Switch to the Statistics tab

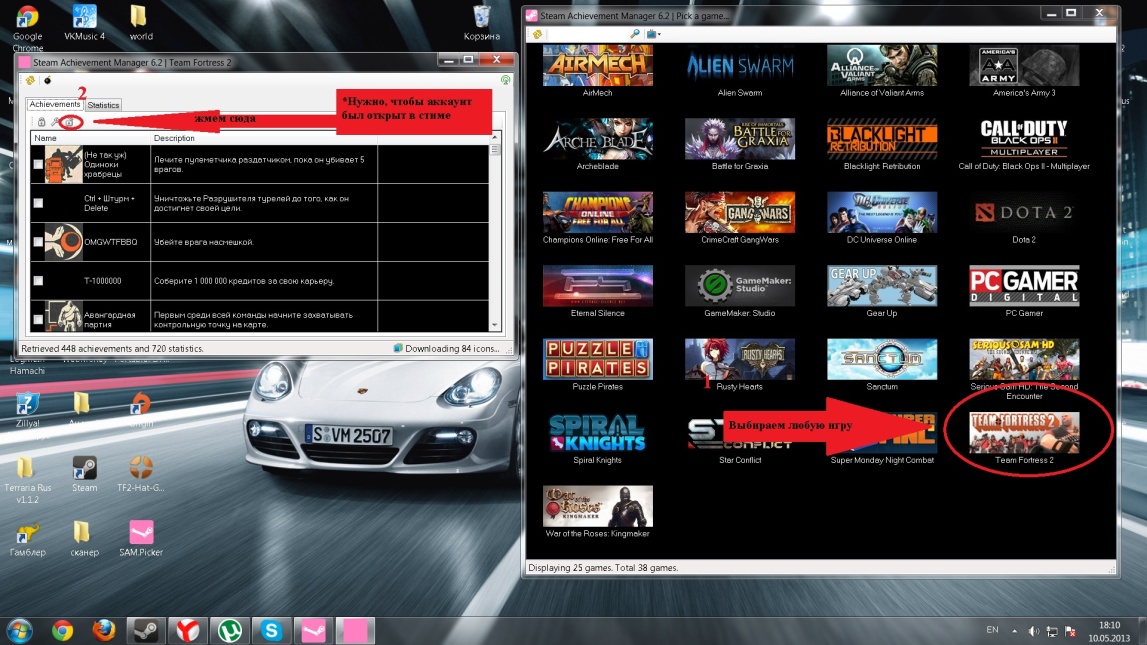click(103, 105)
